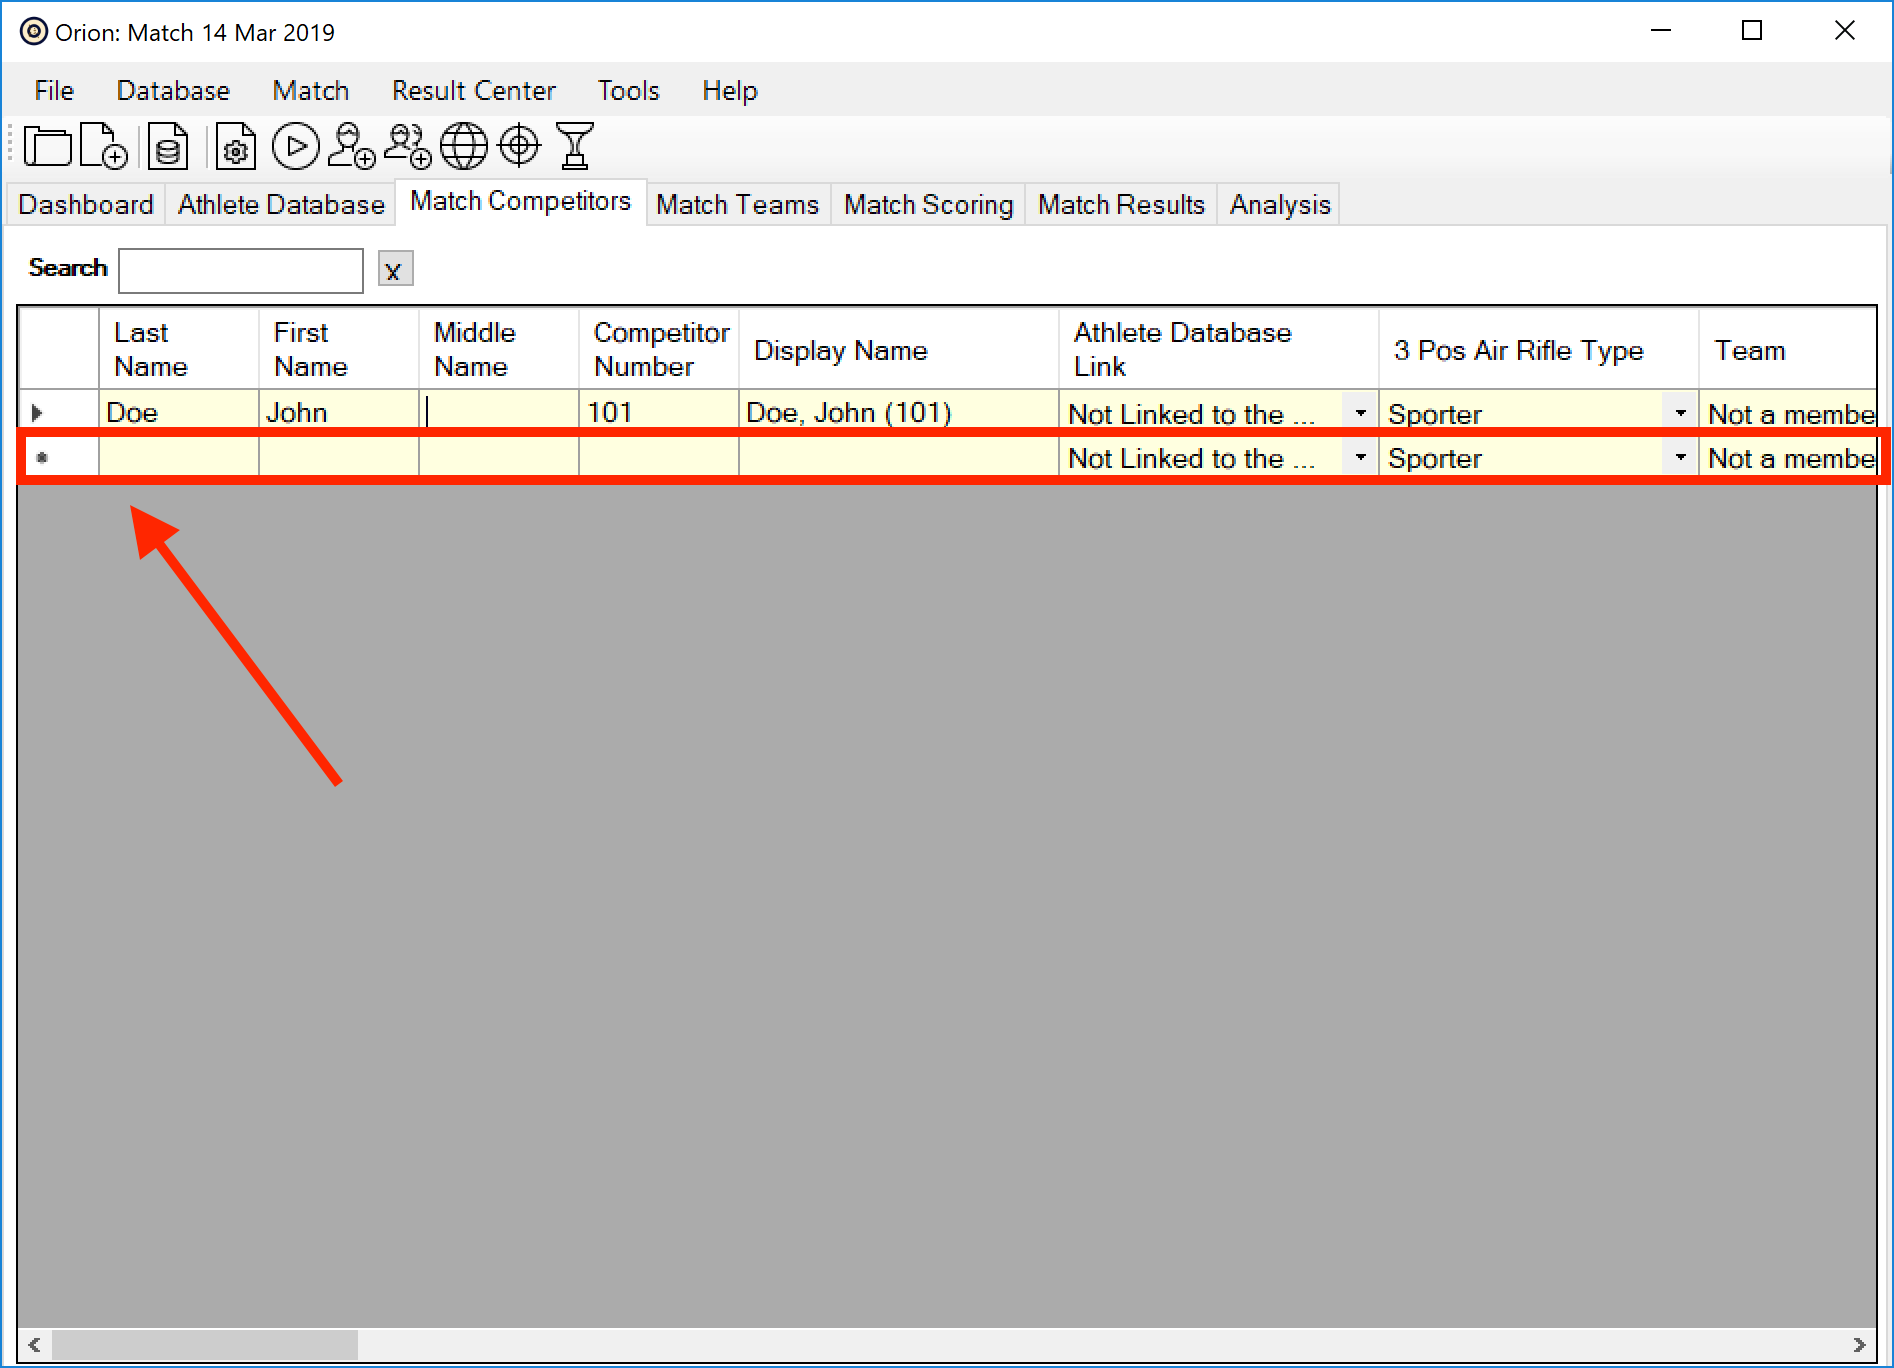Click the trophy toolbar icon

(575, 147)
